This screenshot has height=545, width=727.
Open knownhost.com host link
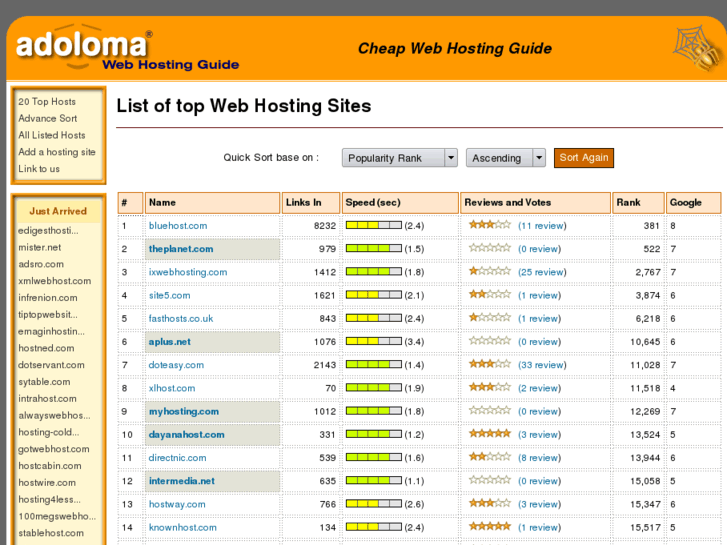click(183, 527)
